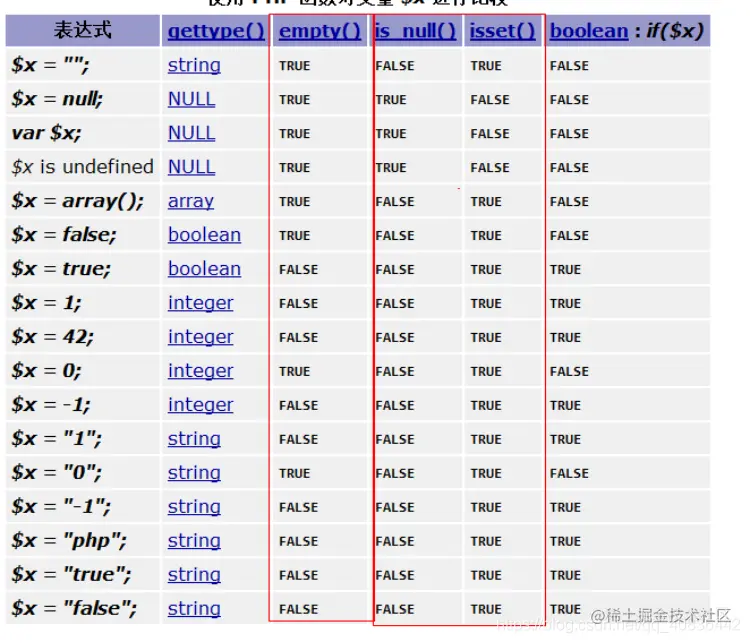750x643 pixels.
Task: Select if($x) TRUE value for $x = 1
Action: pos(565,303)
